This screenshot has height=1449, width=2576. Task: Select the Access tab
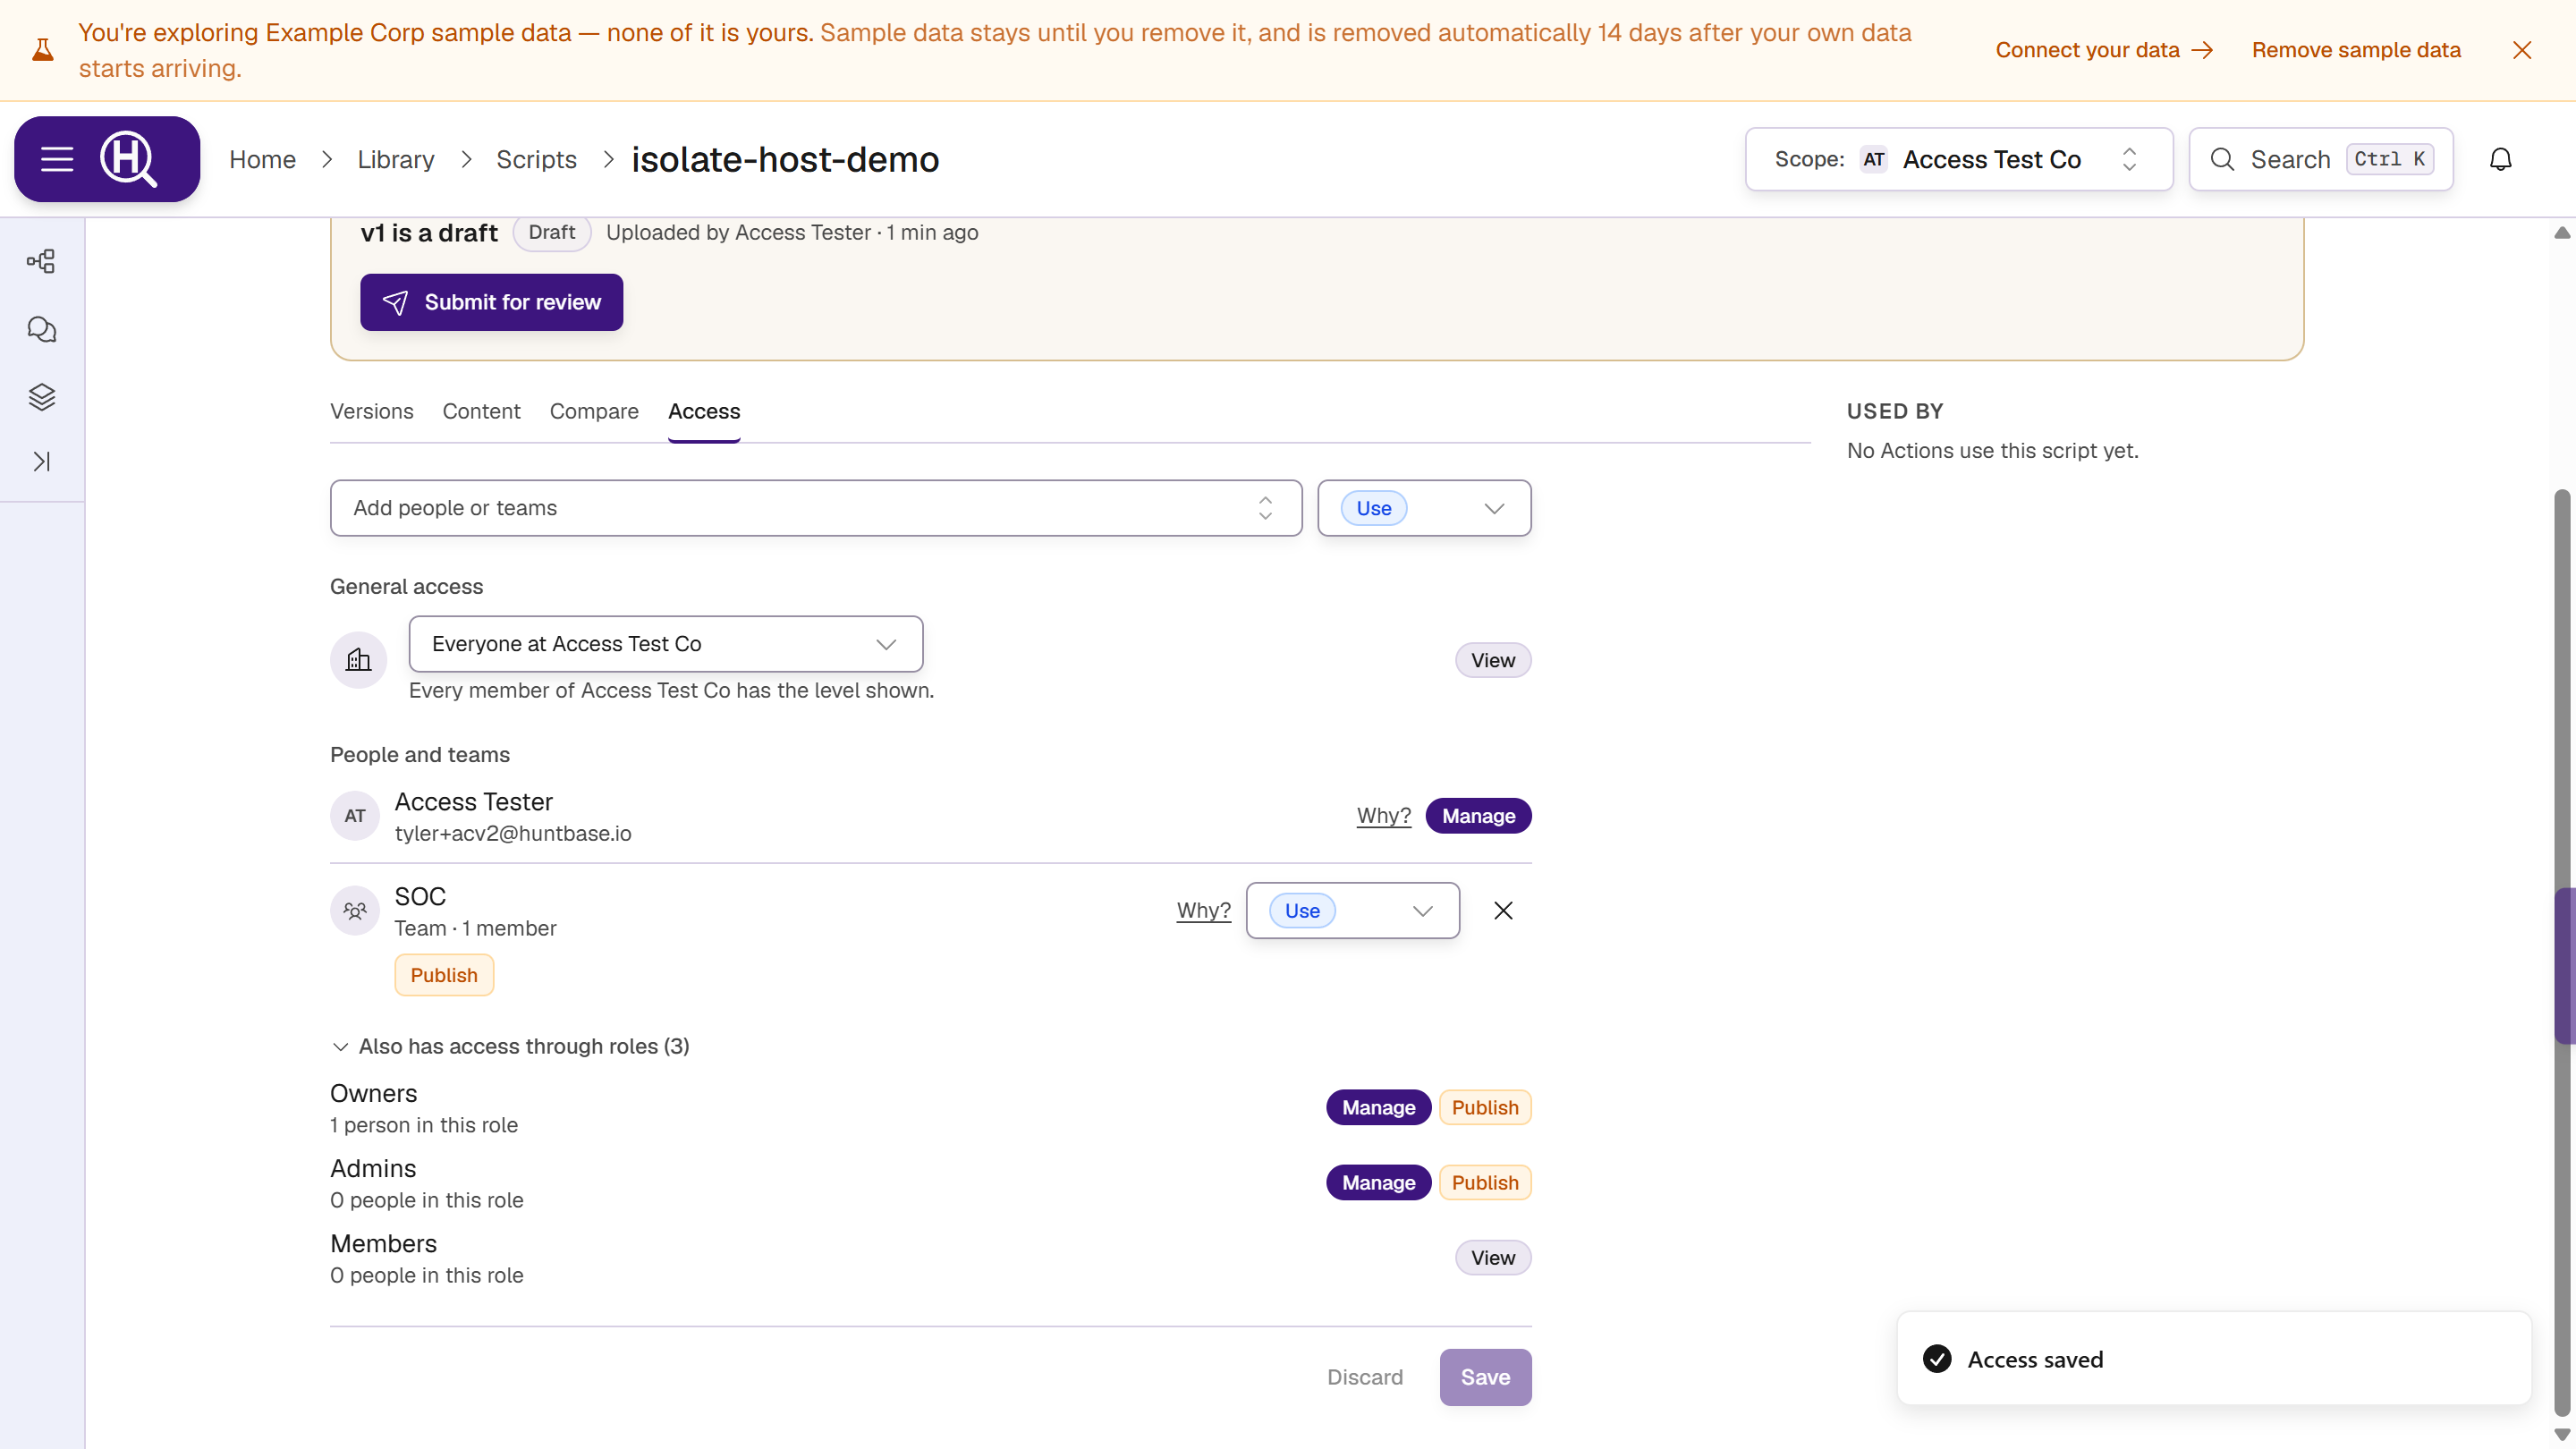coord(704,411)
